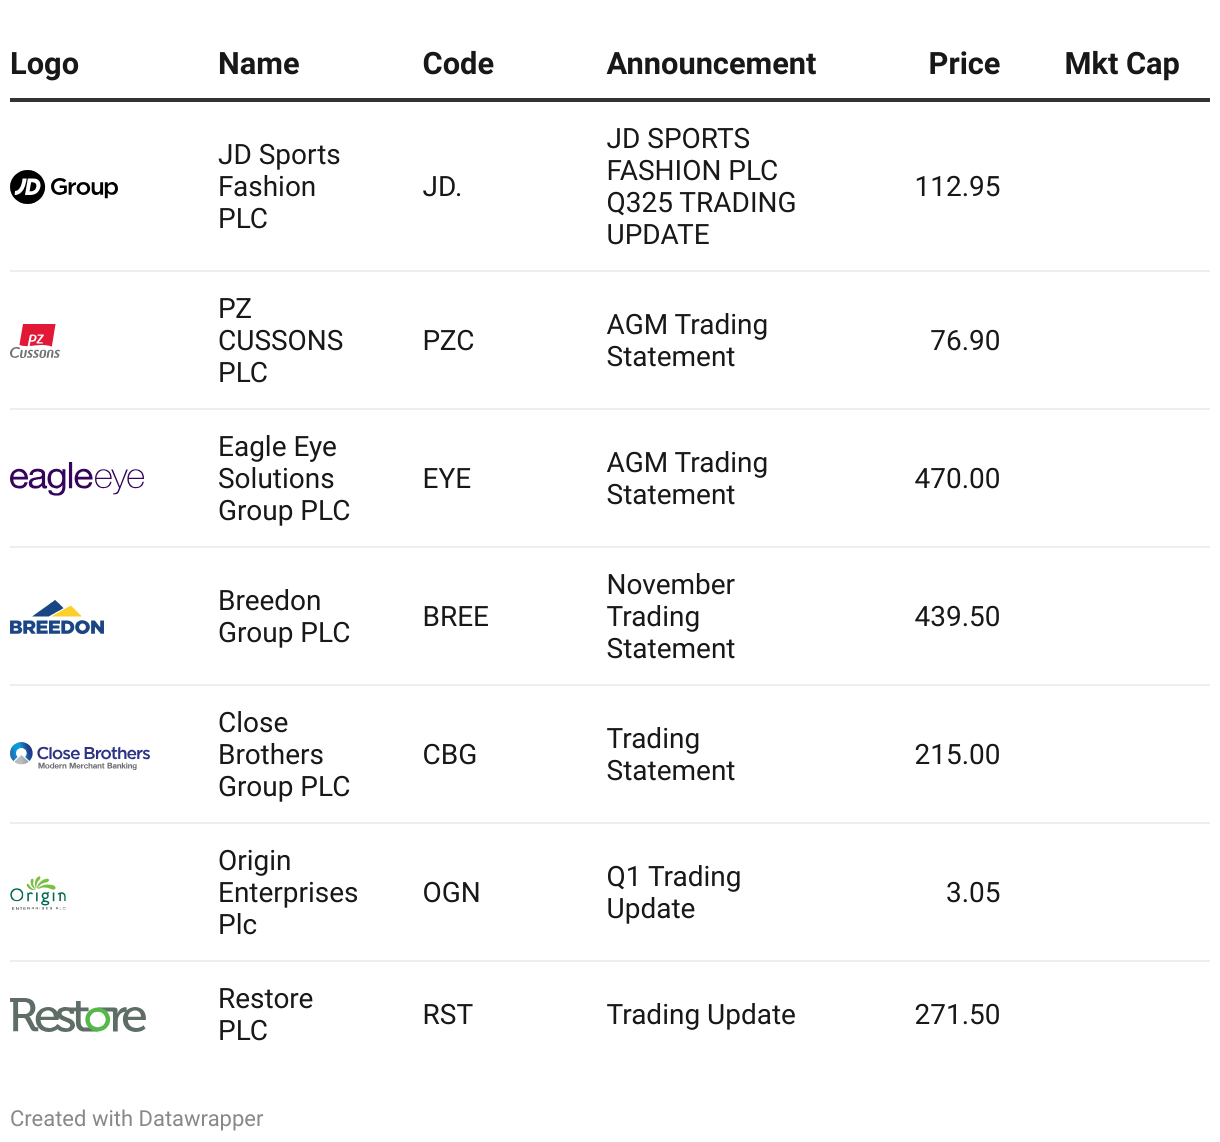Open the Created with Datawrapper link

(137, 1118)
